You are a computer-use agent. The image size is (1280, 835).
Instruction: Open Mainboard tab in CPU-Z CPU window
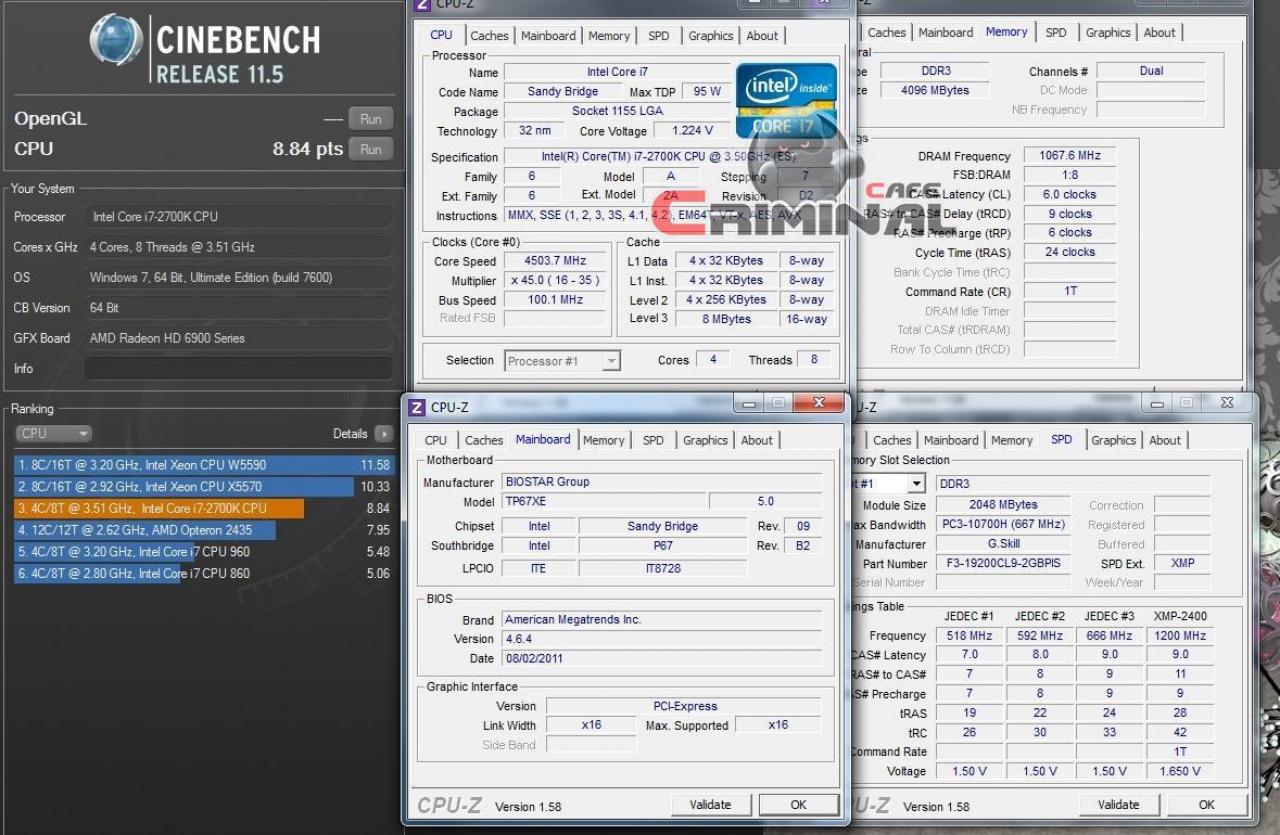point(548,36)
